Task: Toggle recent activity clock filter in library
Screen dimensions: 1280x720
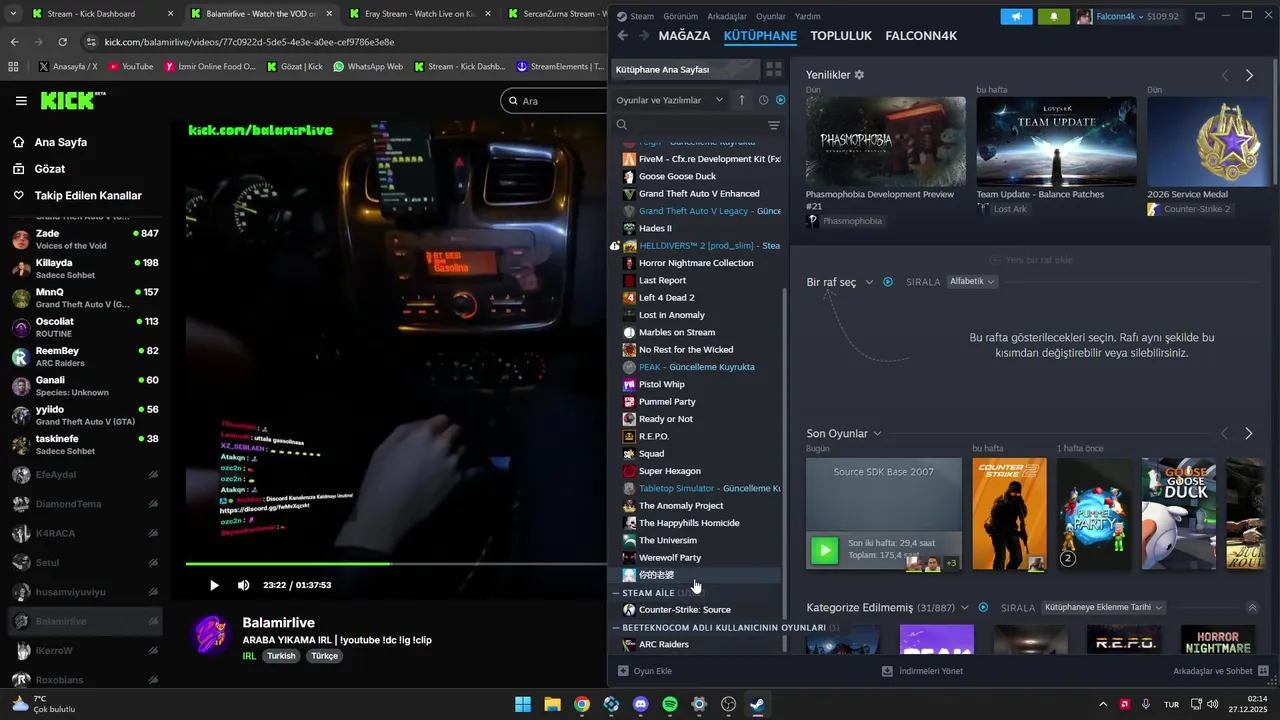Action: (763, 100)
